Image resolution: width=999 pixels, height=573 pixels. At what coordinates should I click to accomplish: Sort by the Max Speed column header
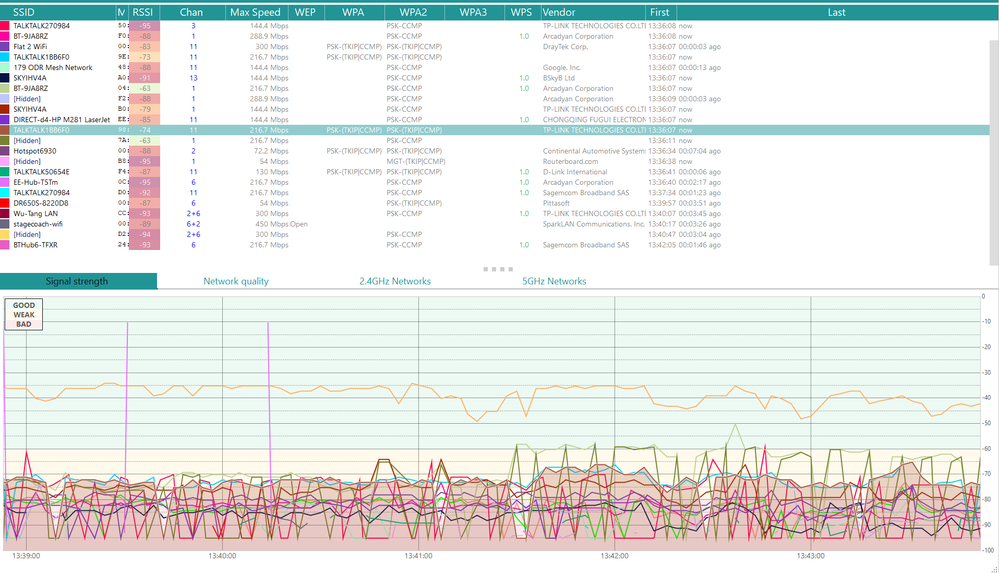tap(255, 12)
